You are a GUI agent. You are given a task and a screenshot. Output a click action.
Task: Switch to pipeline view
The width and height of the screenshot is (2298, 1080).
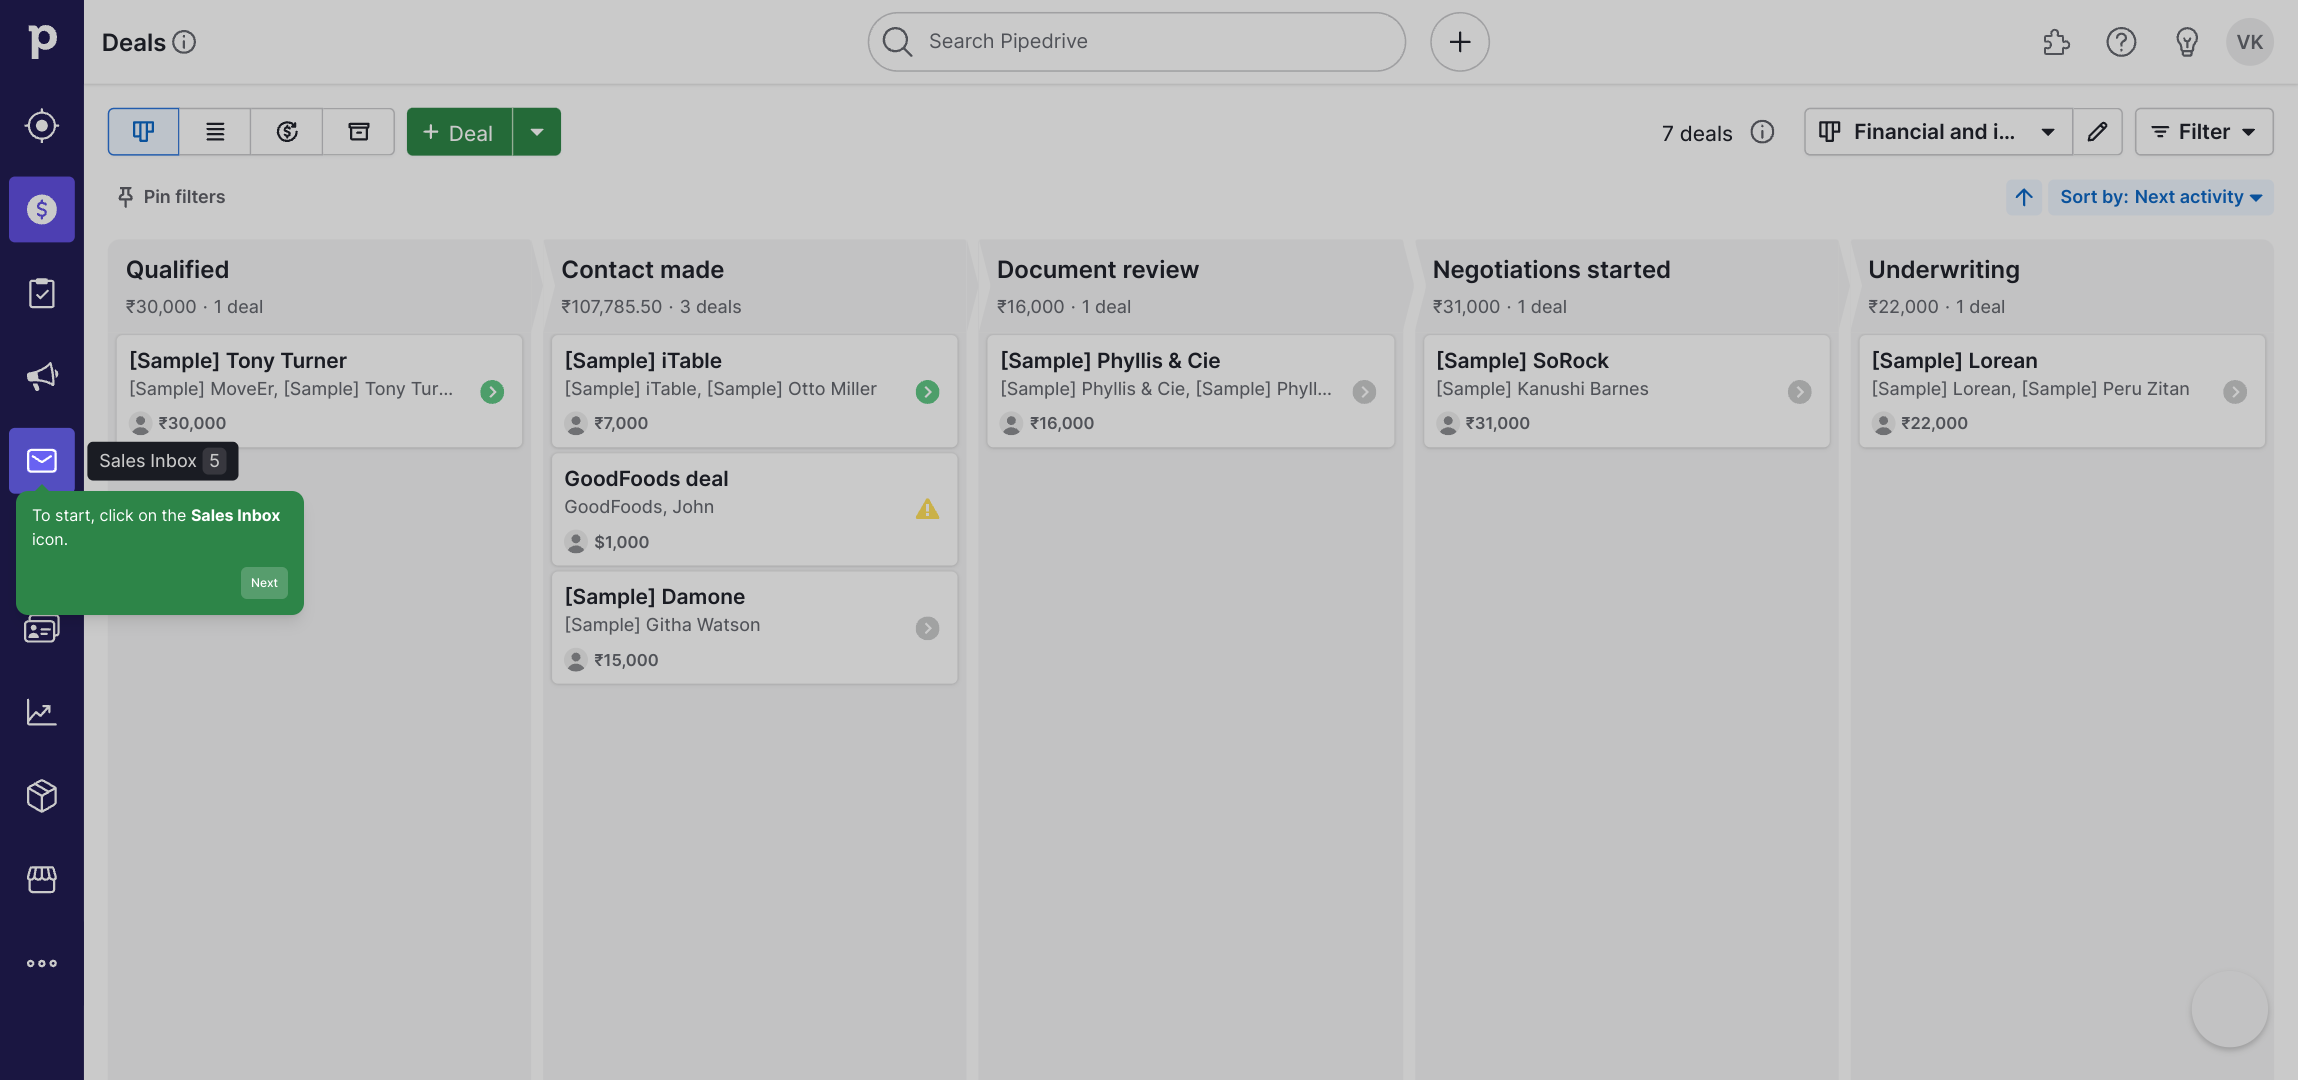click(x=143, y=132)
